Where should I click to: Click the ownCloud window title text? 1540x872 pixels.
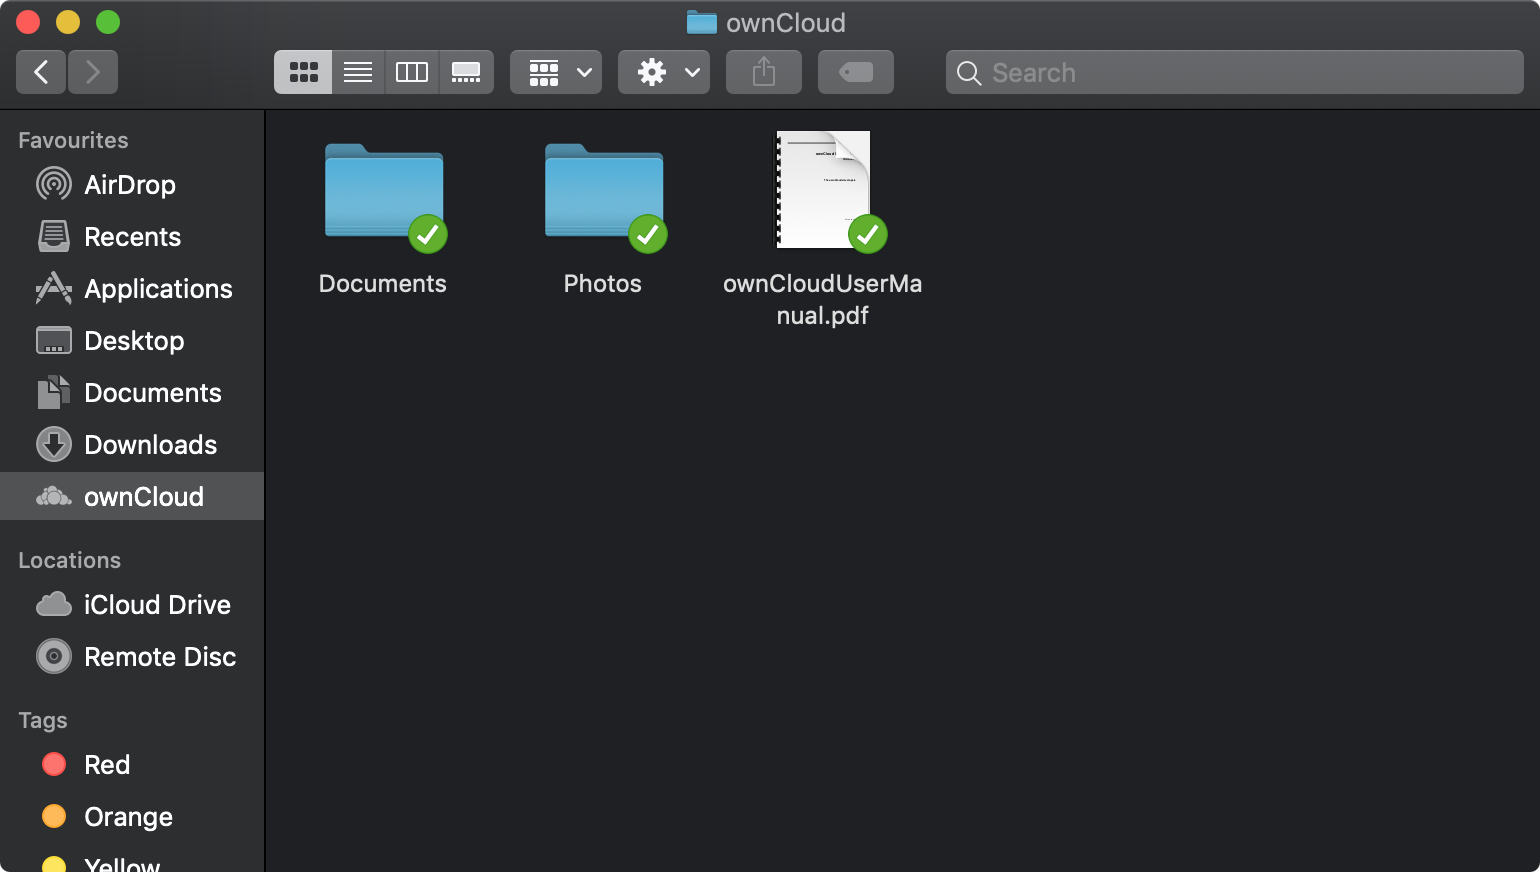click(x=786, y=22)
